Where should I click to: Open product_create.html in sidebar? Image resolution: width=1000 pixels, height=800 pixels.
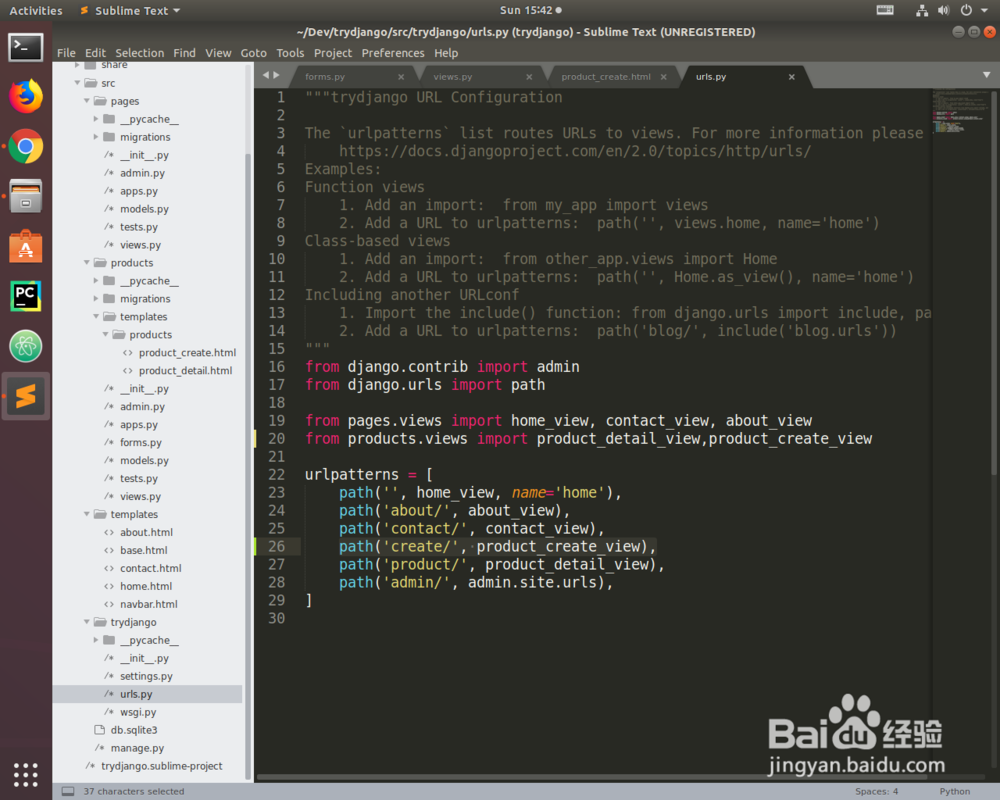188,352
